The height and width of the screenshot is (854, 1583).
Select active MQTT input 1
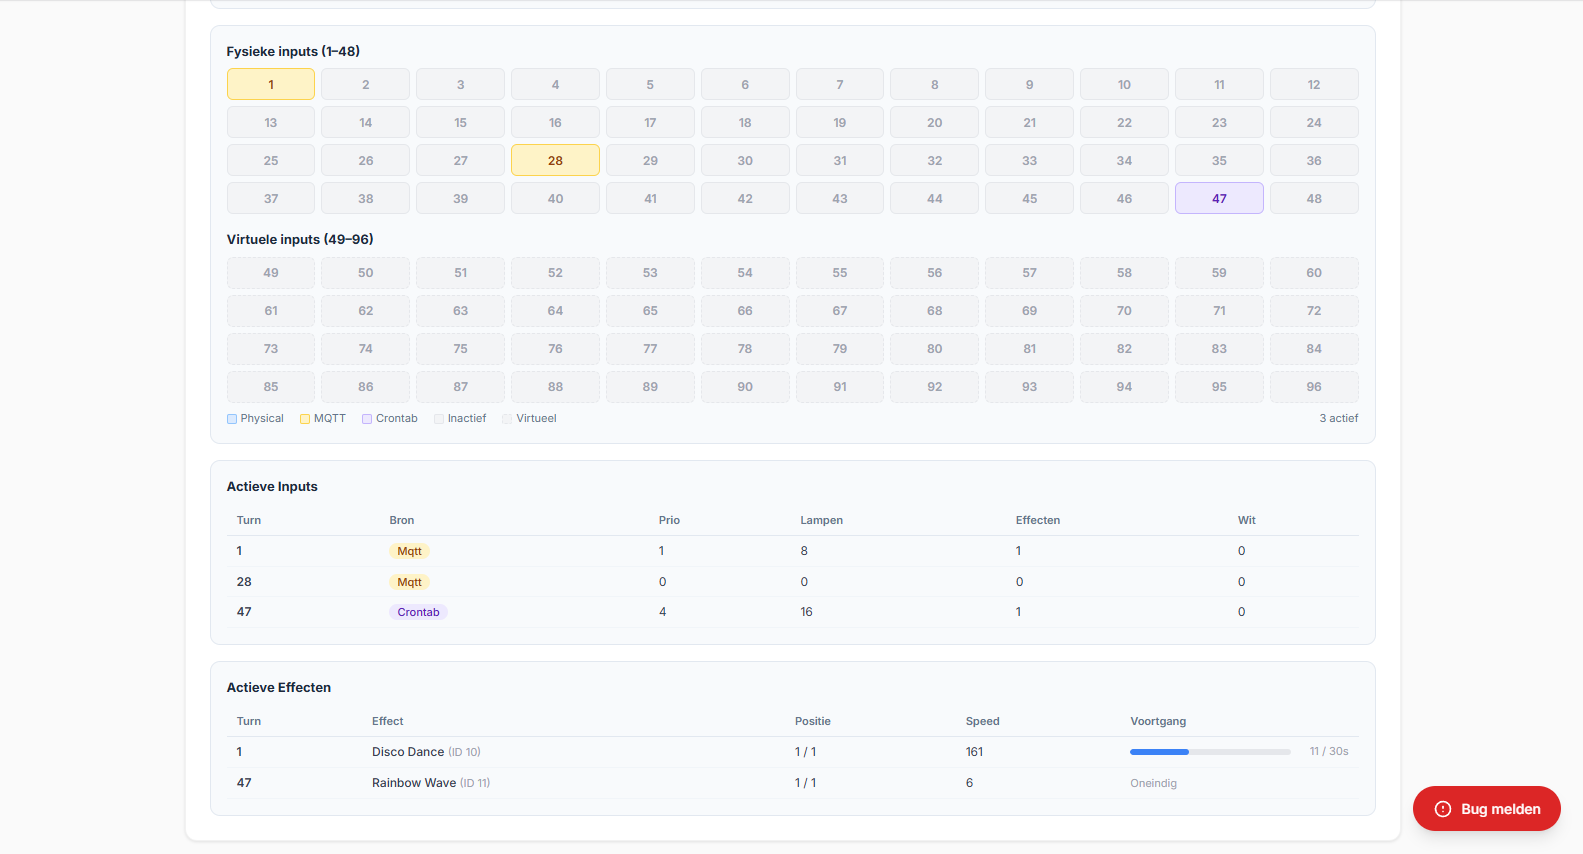(x=271, y=84)
